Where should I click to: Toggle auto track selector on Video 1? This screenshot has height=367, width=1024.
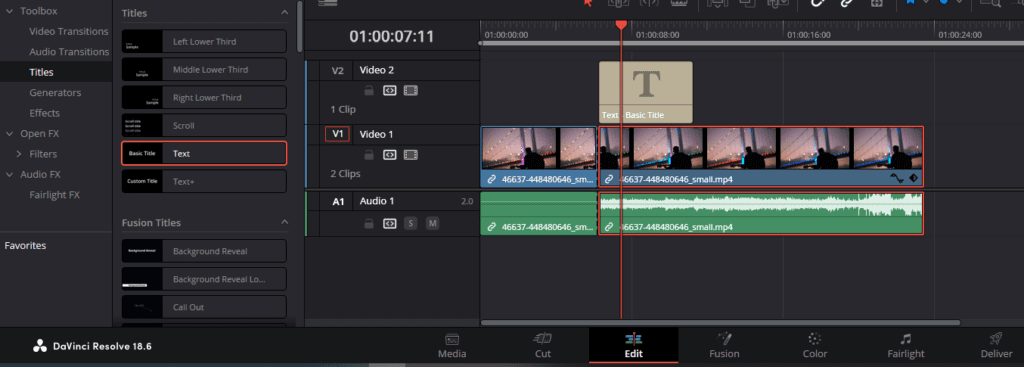click(x=389, y=155)
